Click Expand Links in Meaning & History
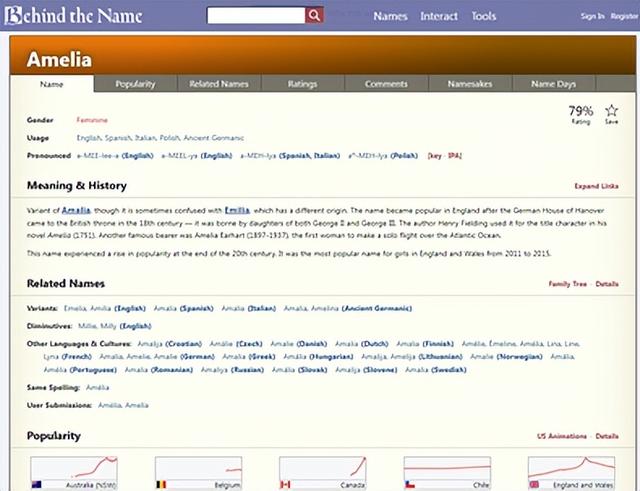Viewport: 640px width, 491px height. (x=596, y=186)
